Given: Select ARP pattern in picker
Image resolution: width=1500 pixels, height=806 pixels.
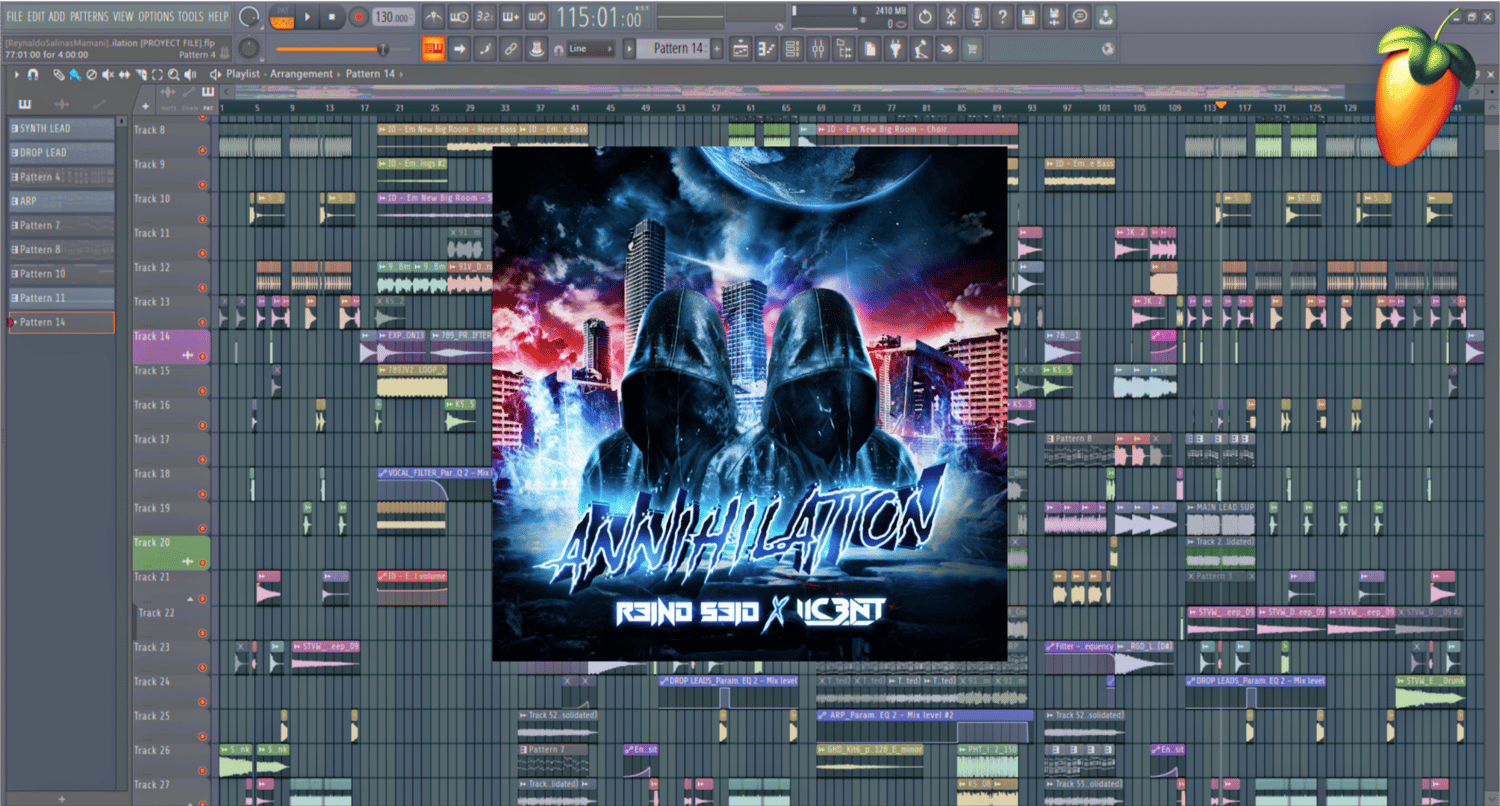Looking at the screenshot, I should click(62, 201).
